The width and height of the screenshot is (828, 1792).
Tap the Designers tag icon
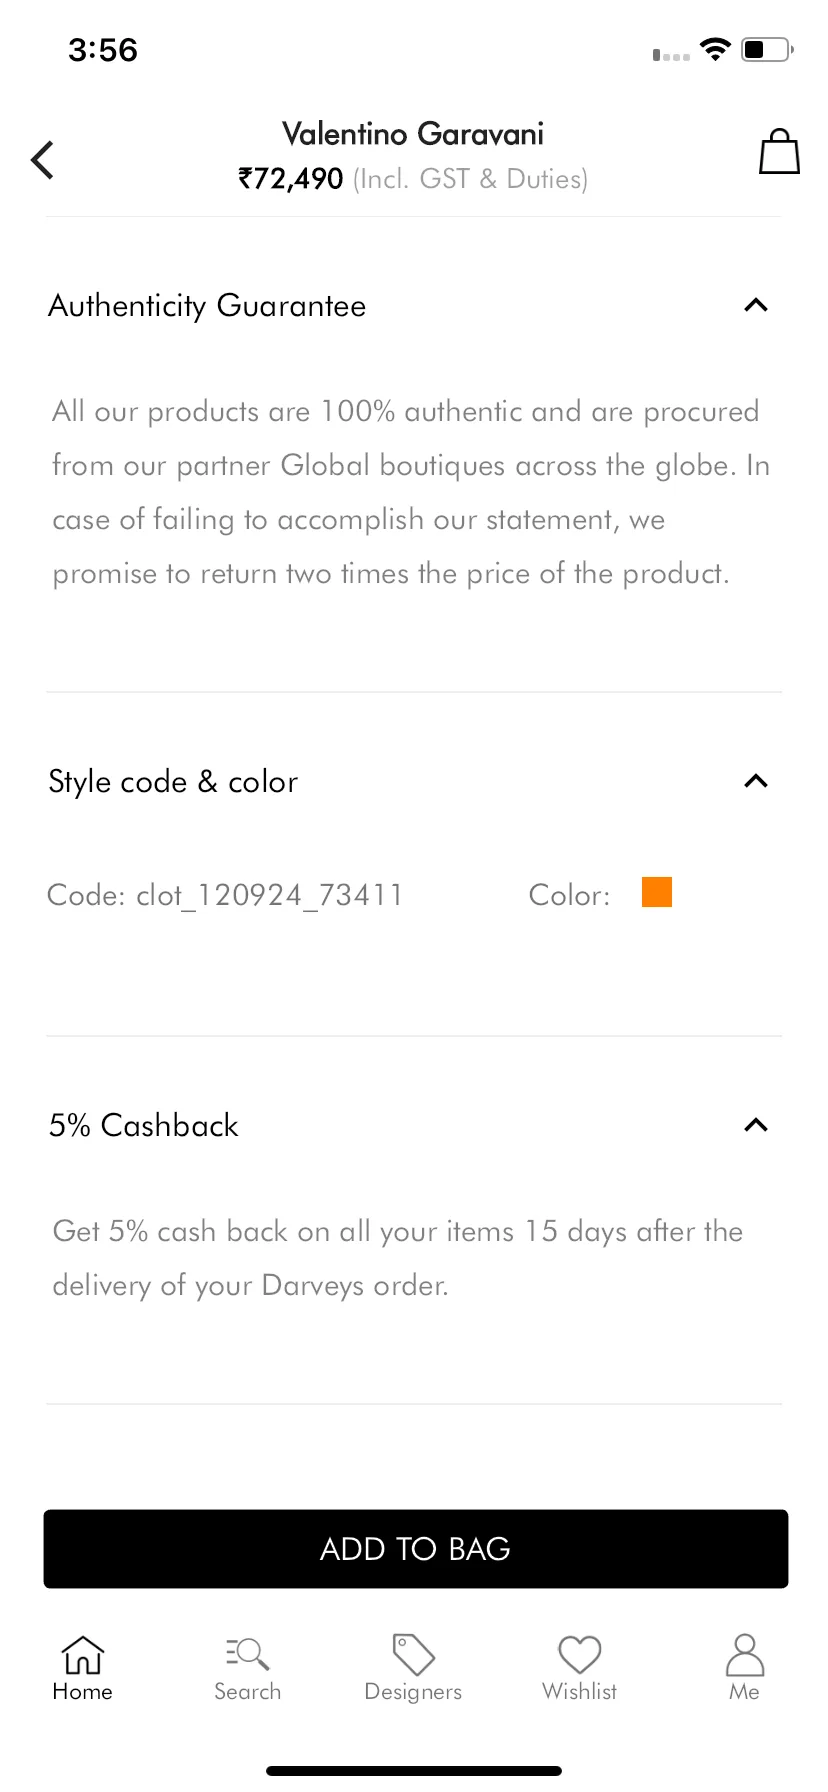coord(413,1654)
